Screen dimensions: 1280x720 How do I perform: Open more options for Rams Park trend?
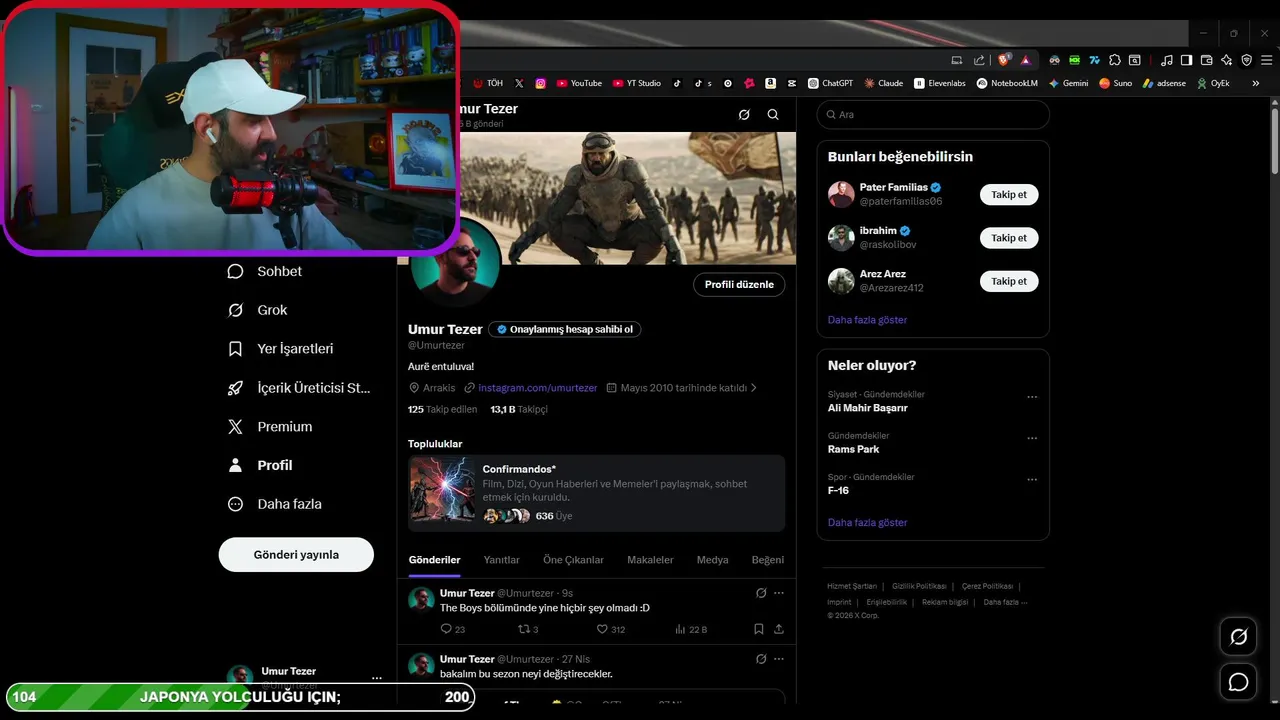[1032, 438]
